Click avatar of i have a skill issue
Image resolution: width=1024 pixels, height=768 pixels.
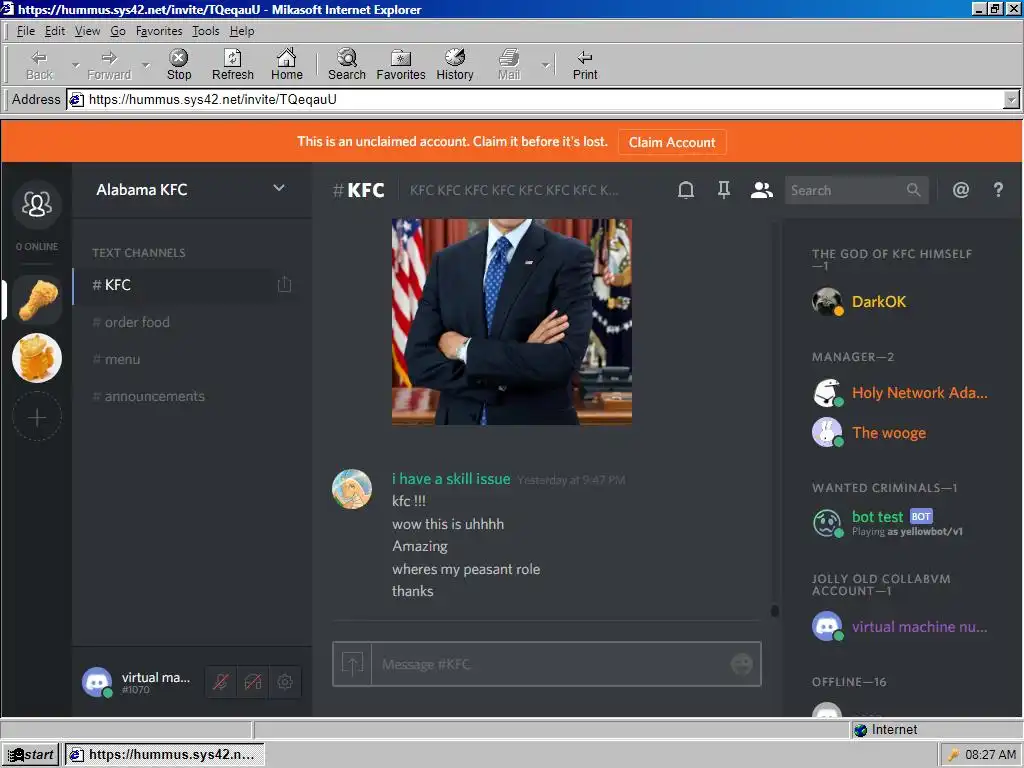352,489
